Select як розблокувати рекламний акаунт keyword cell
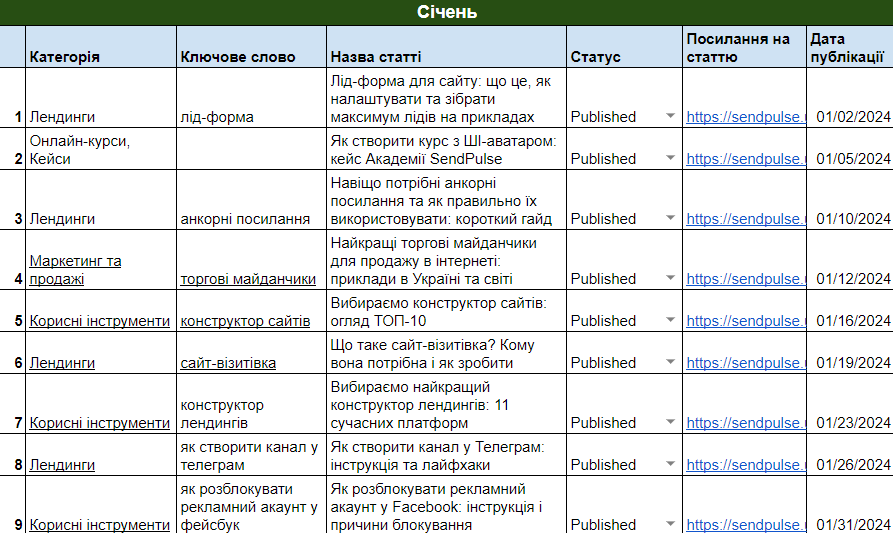The image size is (893, 533). pos(251,505)
